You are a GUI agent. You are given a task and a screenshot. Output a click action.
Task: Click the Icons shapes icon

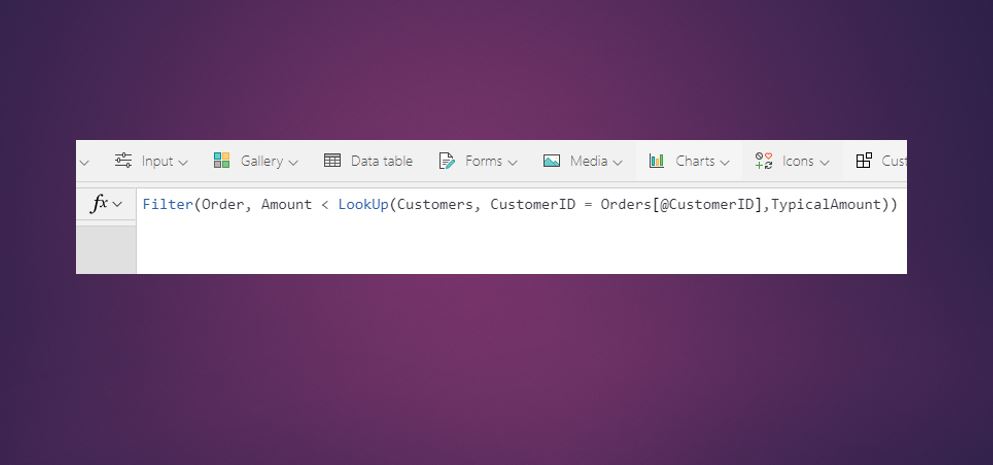click(x=764, y=161)
